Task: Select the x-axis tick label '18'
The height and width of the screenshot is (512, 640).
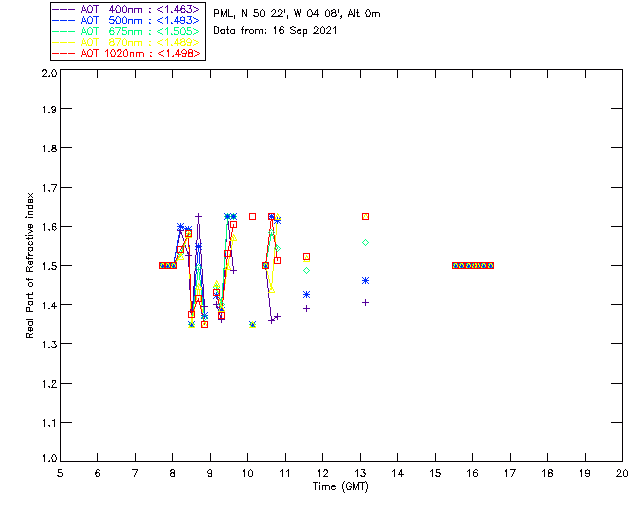Action: [x=547, y=473]
